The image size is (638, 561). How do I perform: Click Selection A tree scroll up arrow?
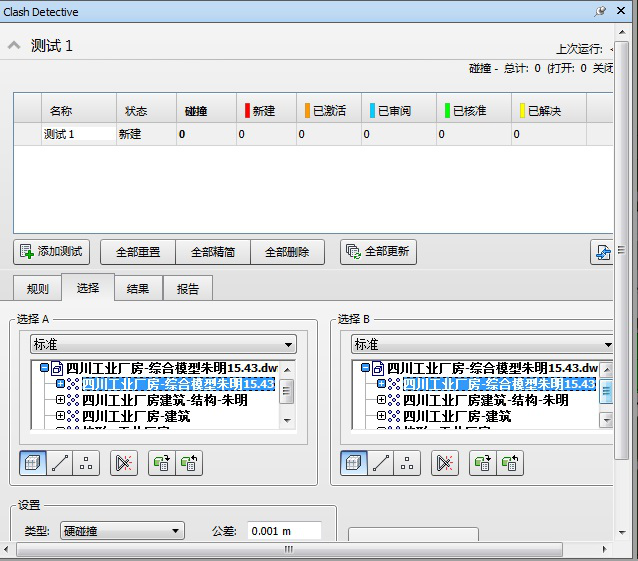click(287, 369)
